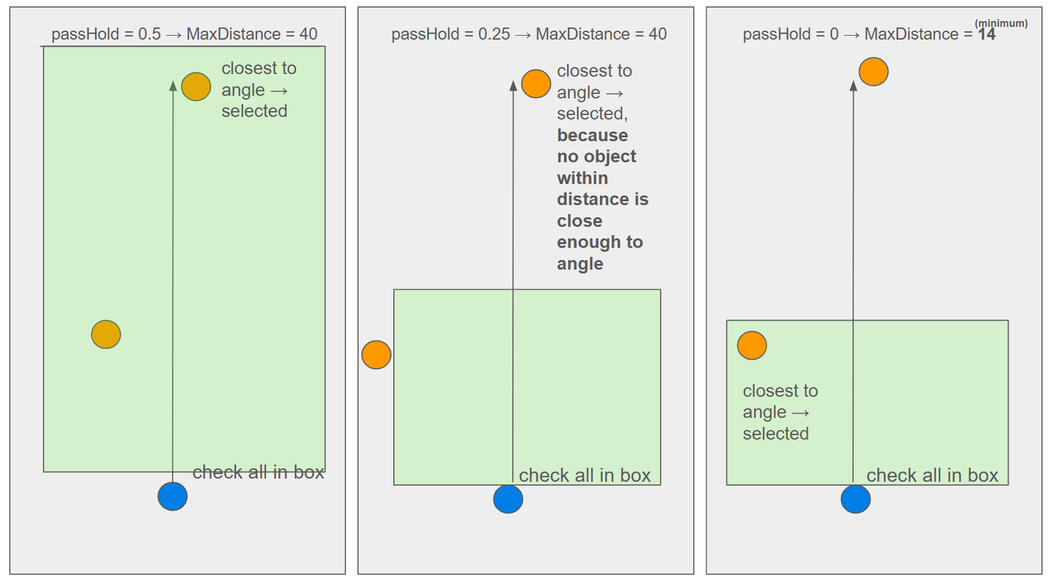Image resolution: width=1052 pixels, height=584 pixels.
Task: Click the blue circle in the passHold 0.5 panel
Action: click(x=173, y=496)
